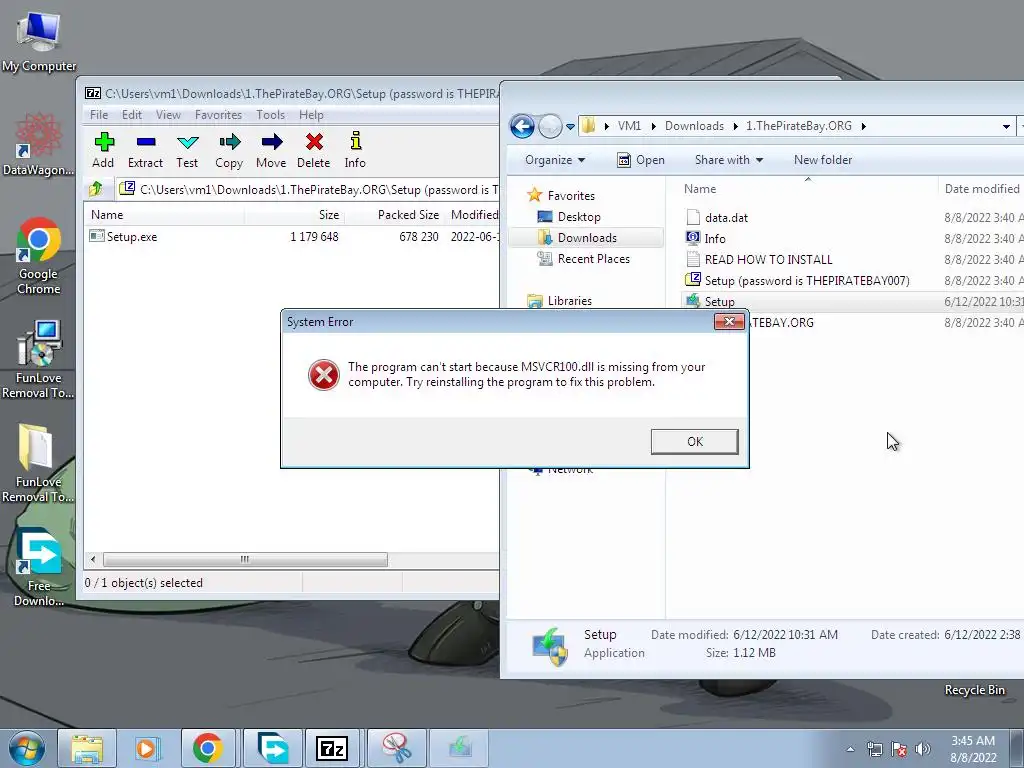Open the File menu in 7-Zip
The width and height of the screenshot is (1024, 768).
[99, 115]
